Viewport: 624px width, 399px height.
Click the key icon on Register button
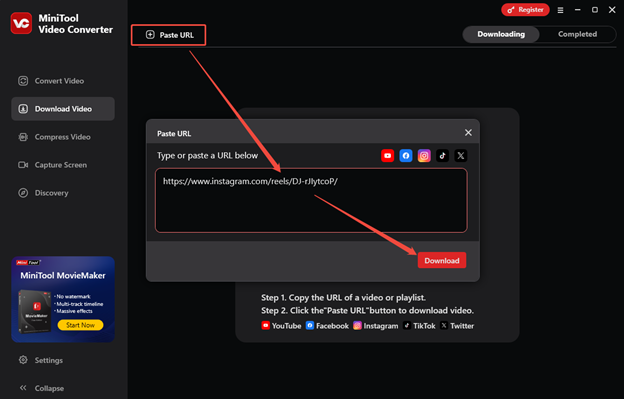[511, 10]
